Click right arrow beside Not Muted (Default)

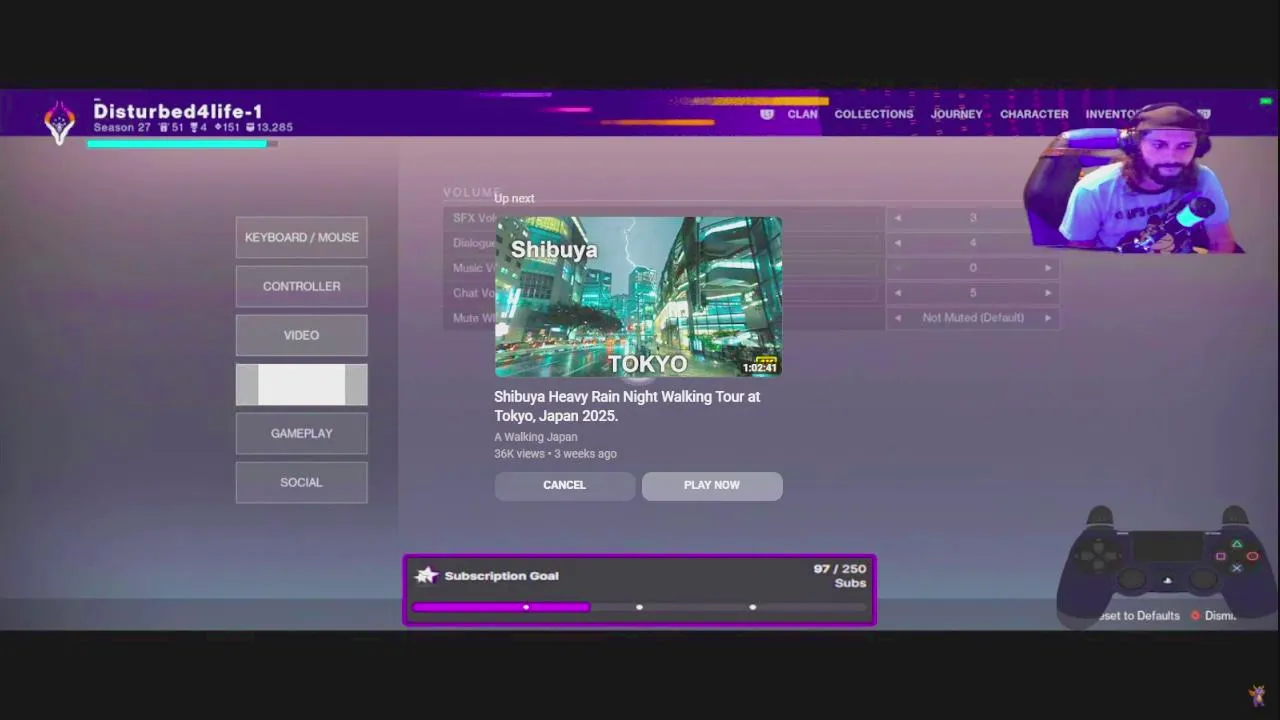(1048, 318)
